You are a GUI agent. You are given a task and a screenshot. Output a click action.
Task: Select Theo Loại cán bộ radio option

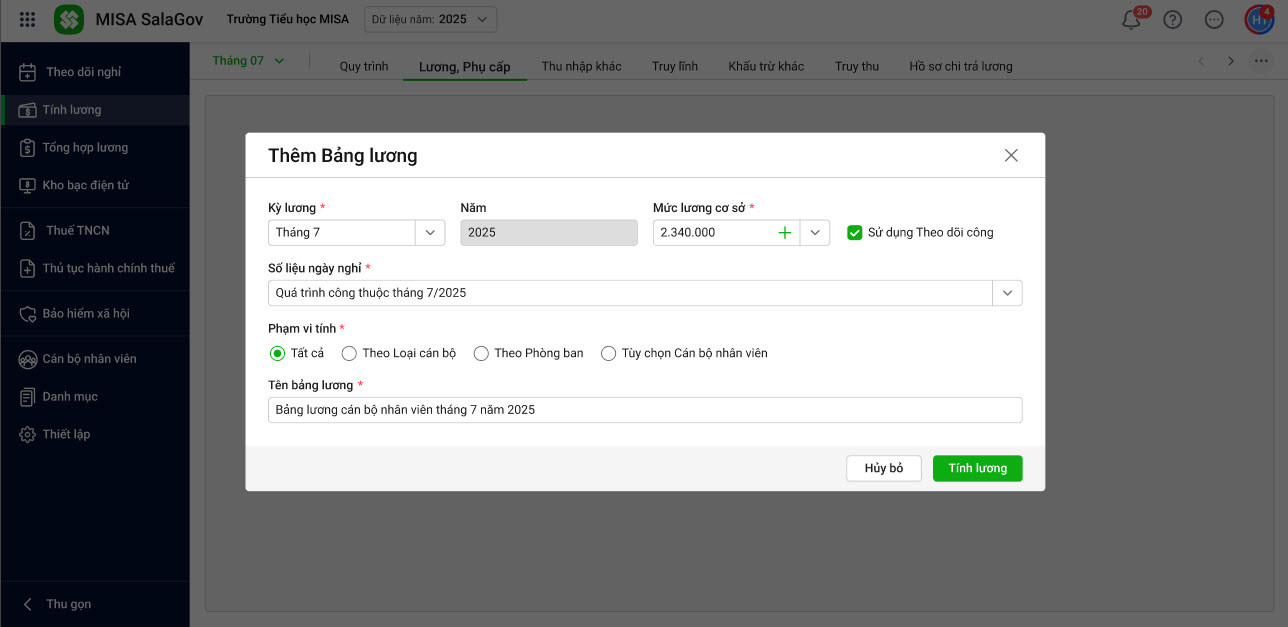[349, 353]
